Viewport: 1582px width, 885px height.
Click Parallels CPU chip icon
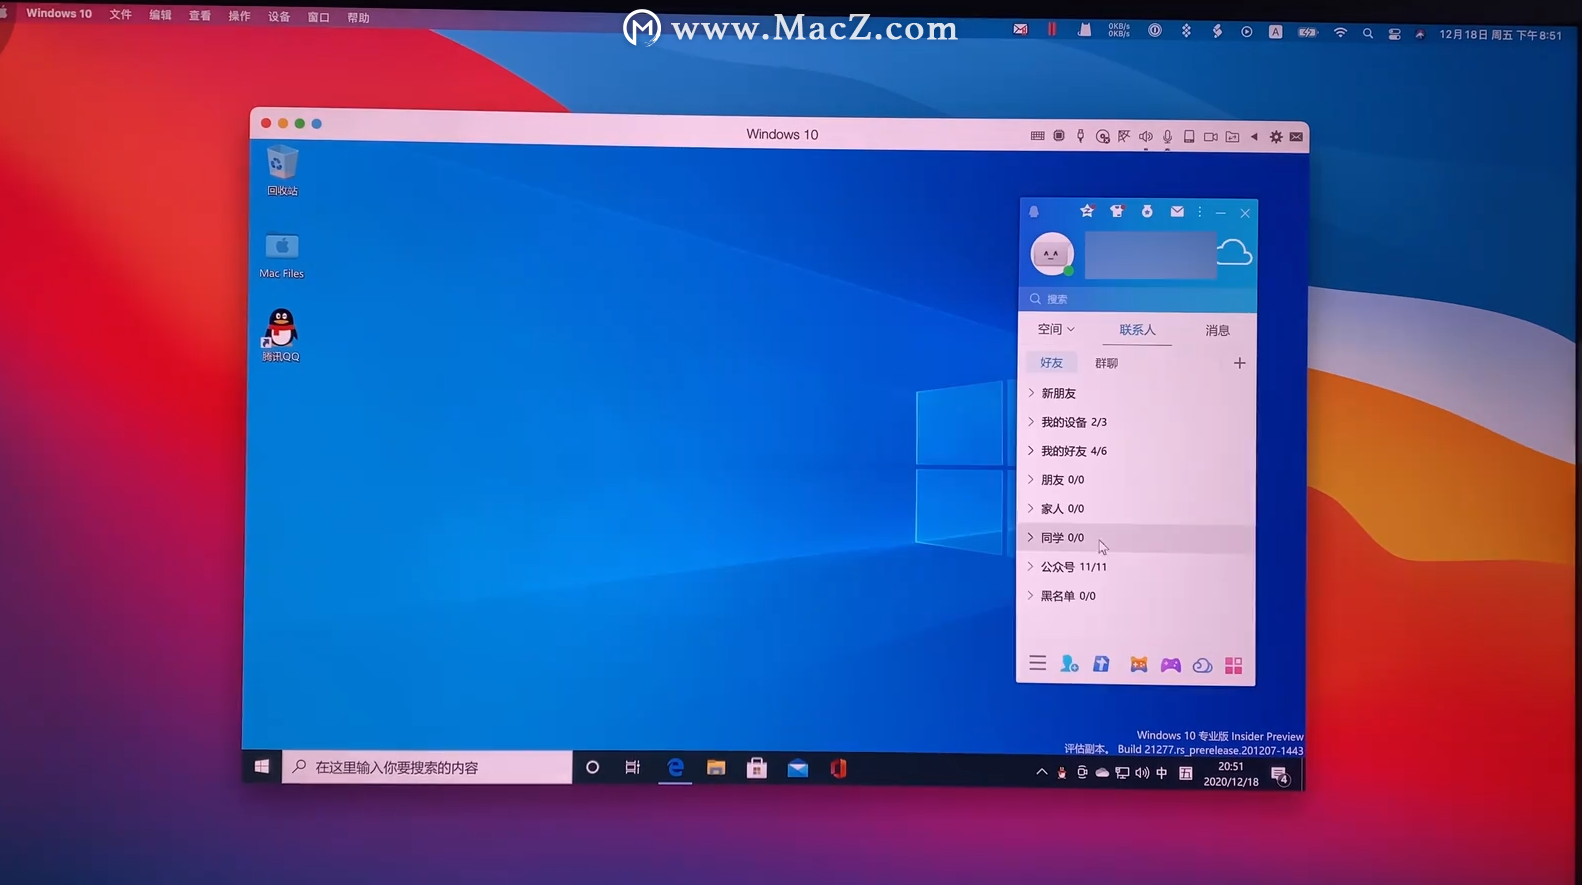(x=1059, y=136)
